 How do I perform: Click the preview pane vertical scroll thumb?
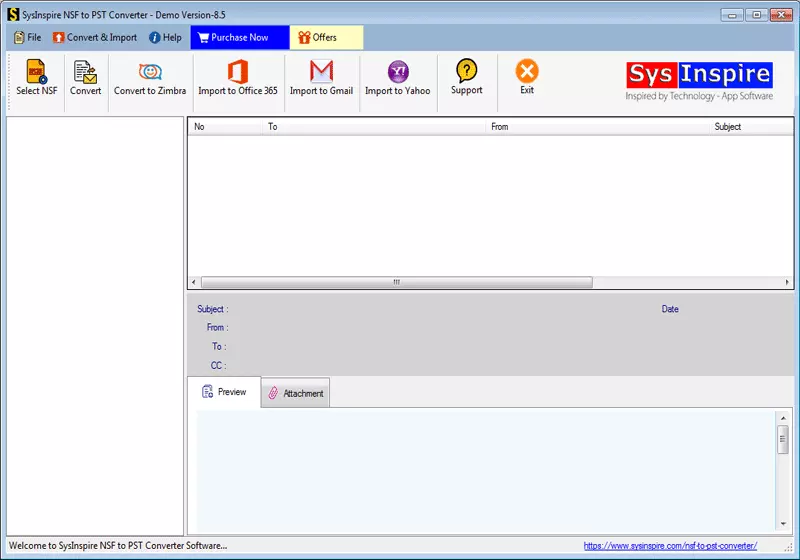point(783,439)
